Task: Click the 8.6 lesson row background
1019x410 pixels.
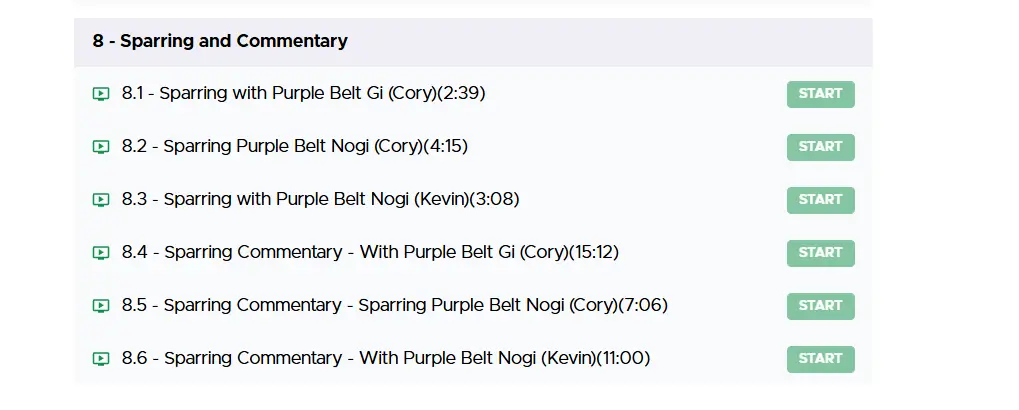Action: (x=720, y=358)
